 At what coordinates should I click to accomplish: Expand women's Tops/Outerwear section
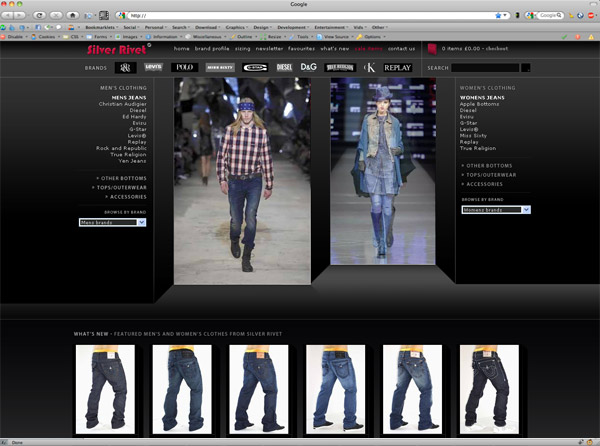tap(489, 175)
